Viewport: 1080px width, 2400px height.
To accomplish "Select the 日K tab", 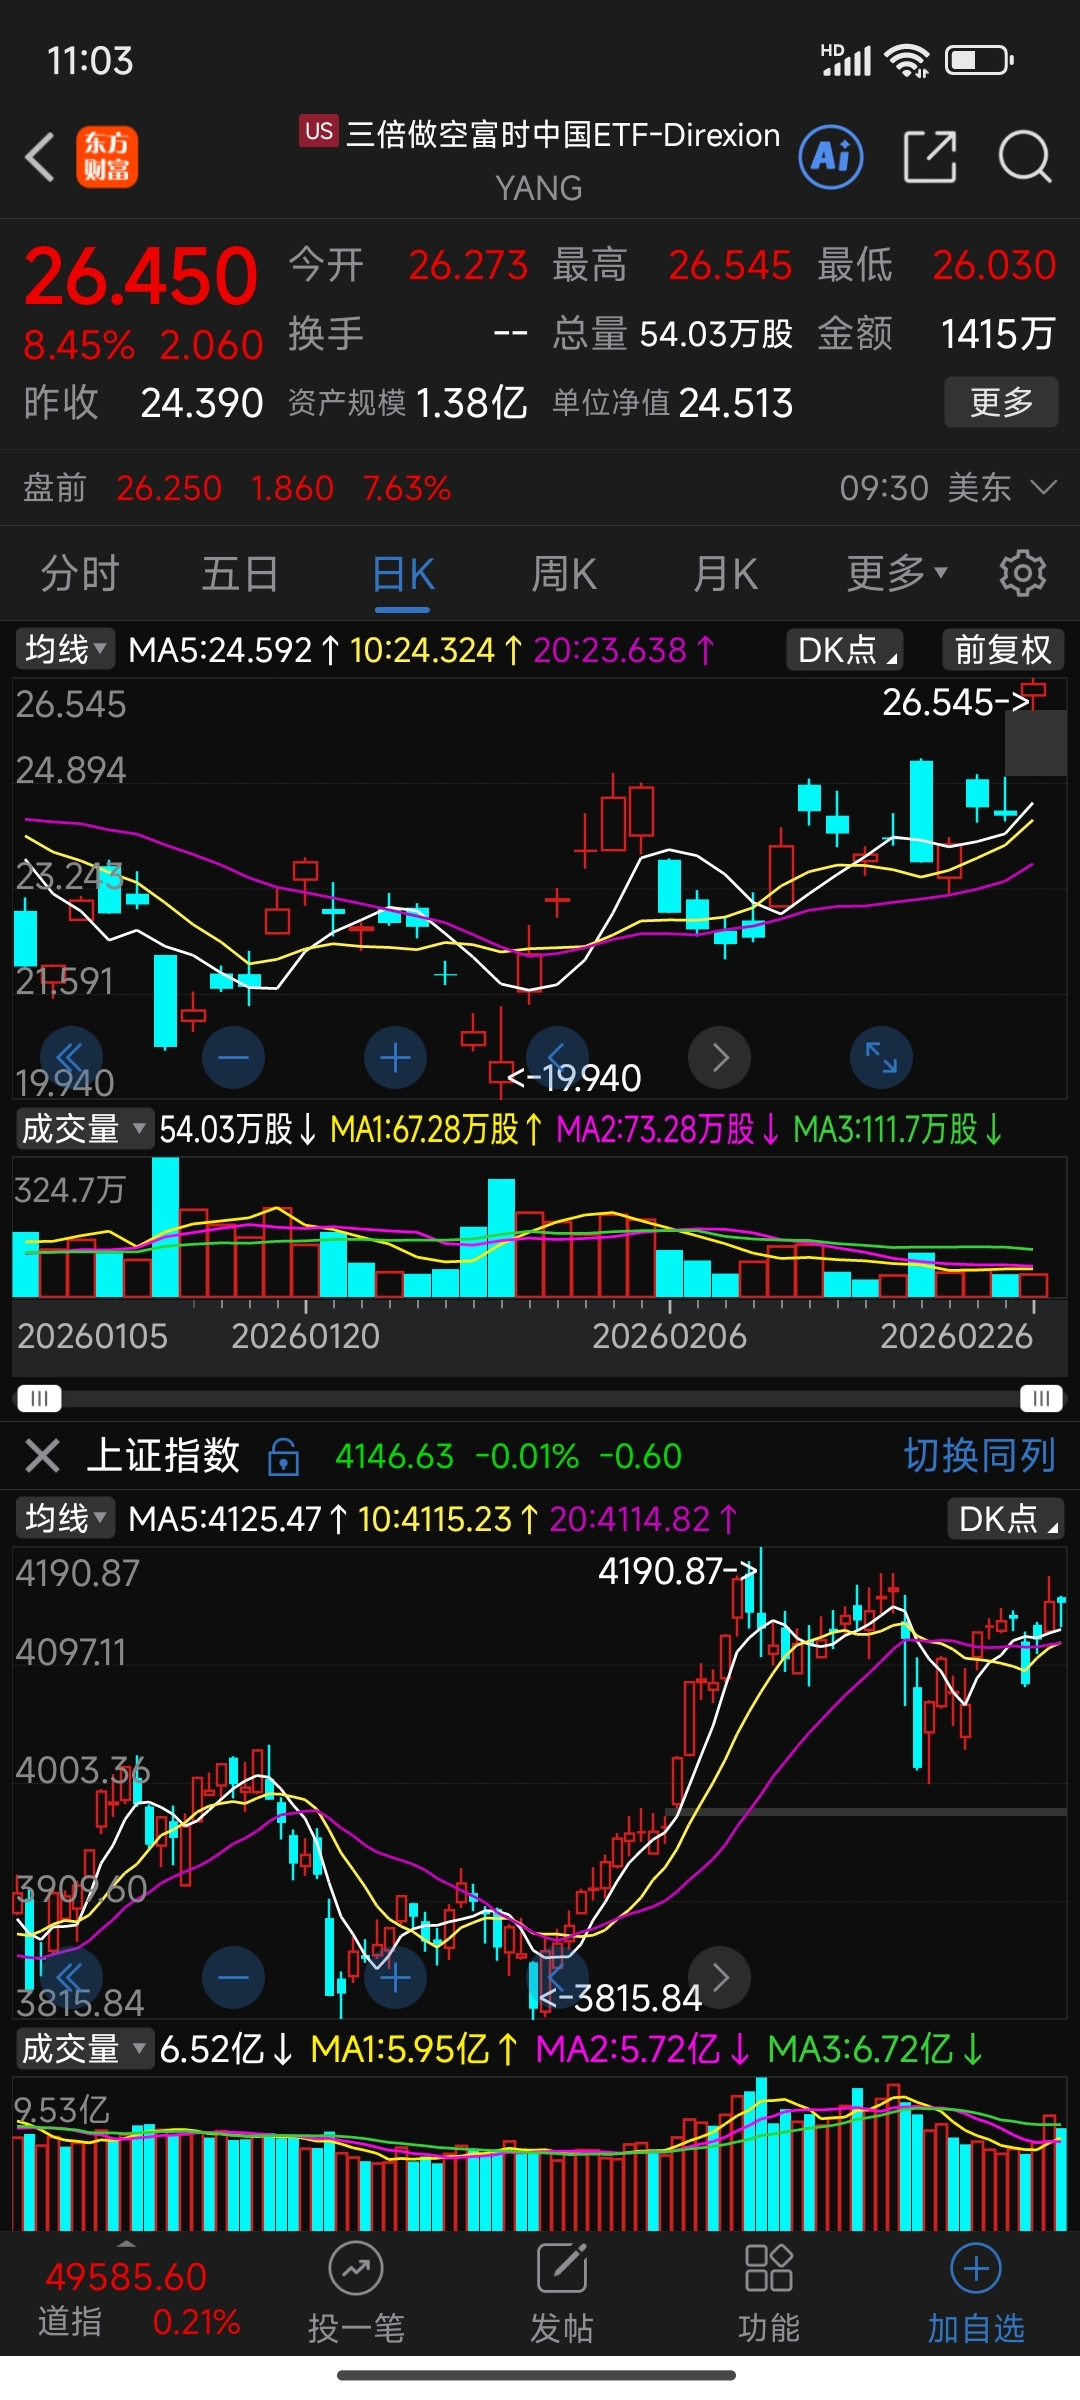I will 403,576.
